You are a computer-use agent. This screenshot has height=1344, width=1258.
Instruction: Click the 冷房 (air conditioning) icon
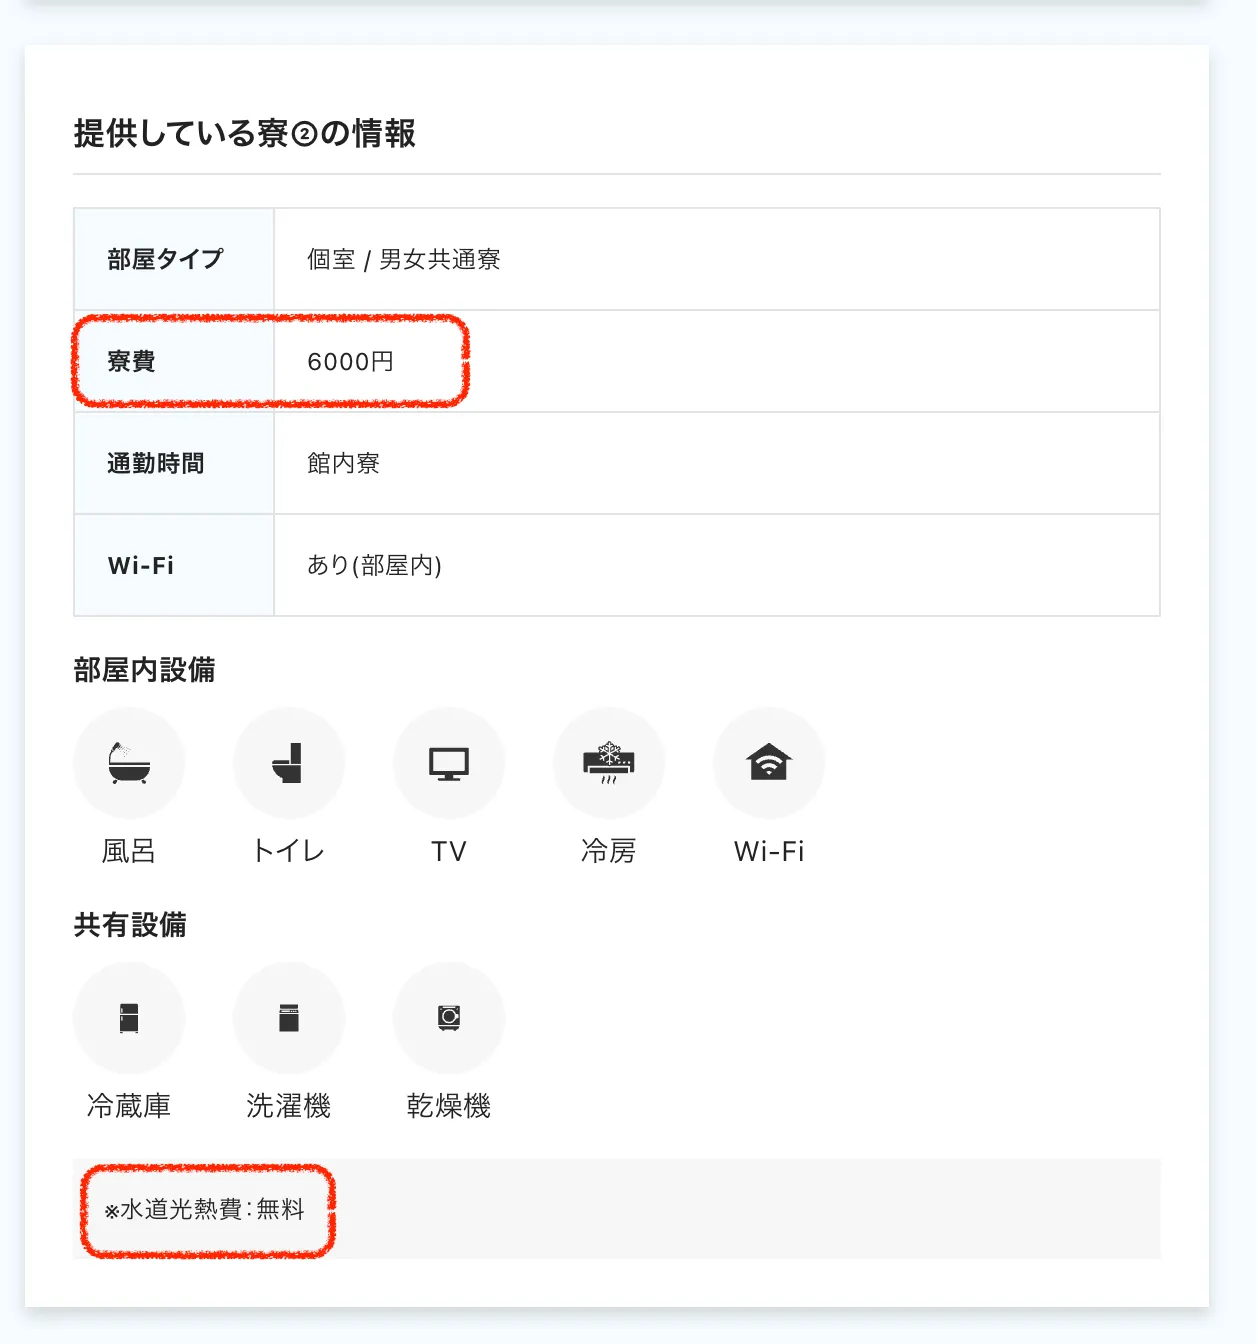[609, 762]
